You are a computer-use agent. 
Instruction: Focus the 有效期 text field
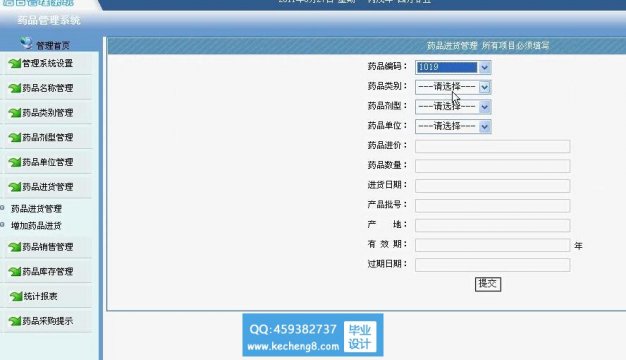(x=492, y=245)
